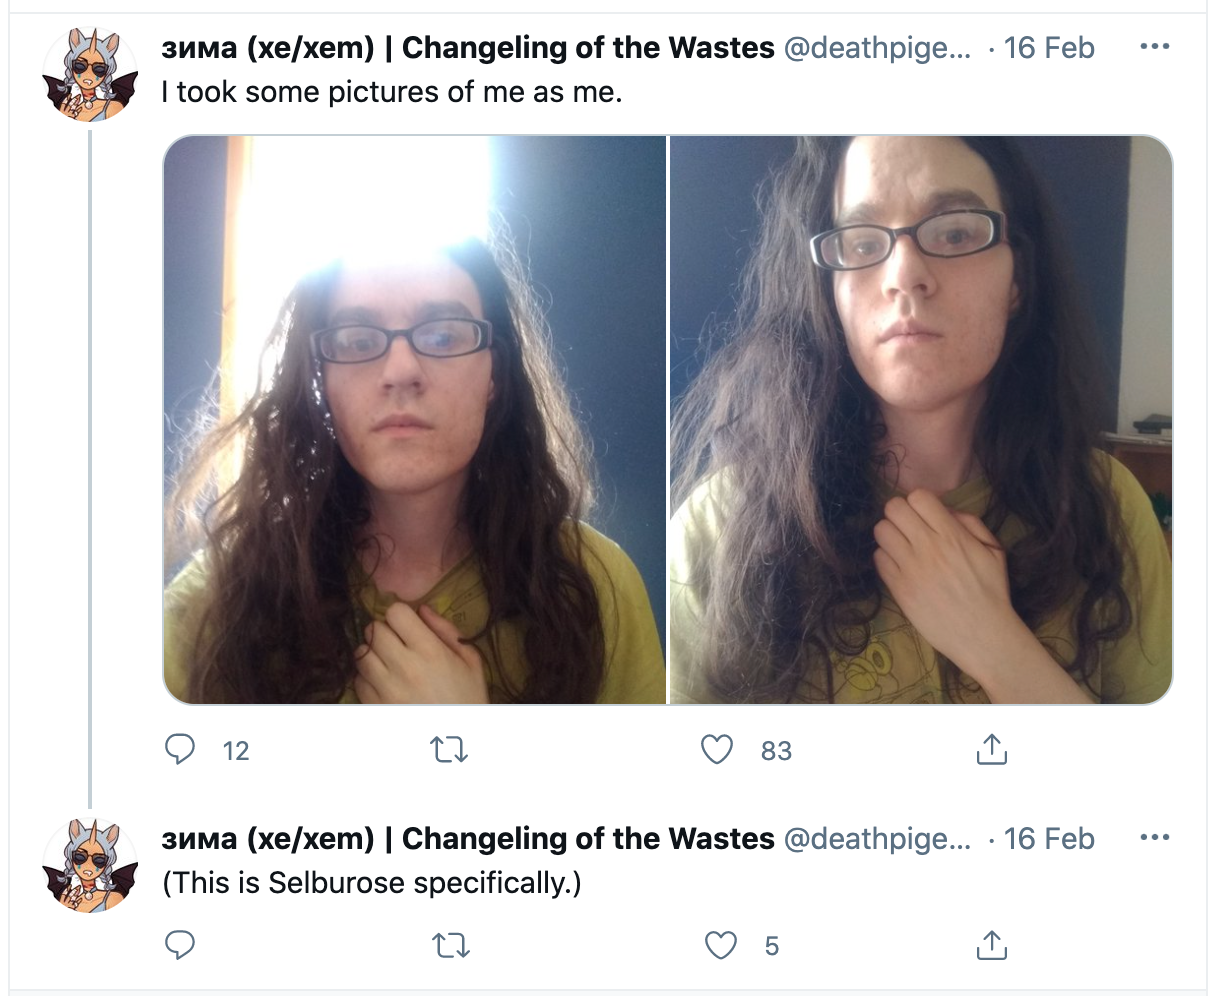Open more options menu on Selburose tweet
Screen dimensions: 1218x996
click(x=1154, y=838)
